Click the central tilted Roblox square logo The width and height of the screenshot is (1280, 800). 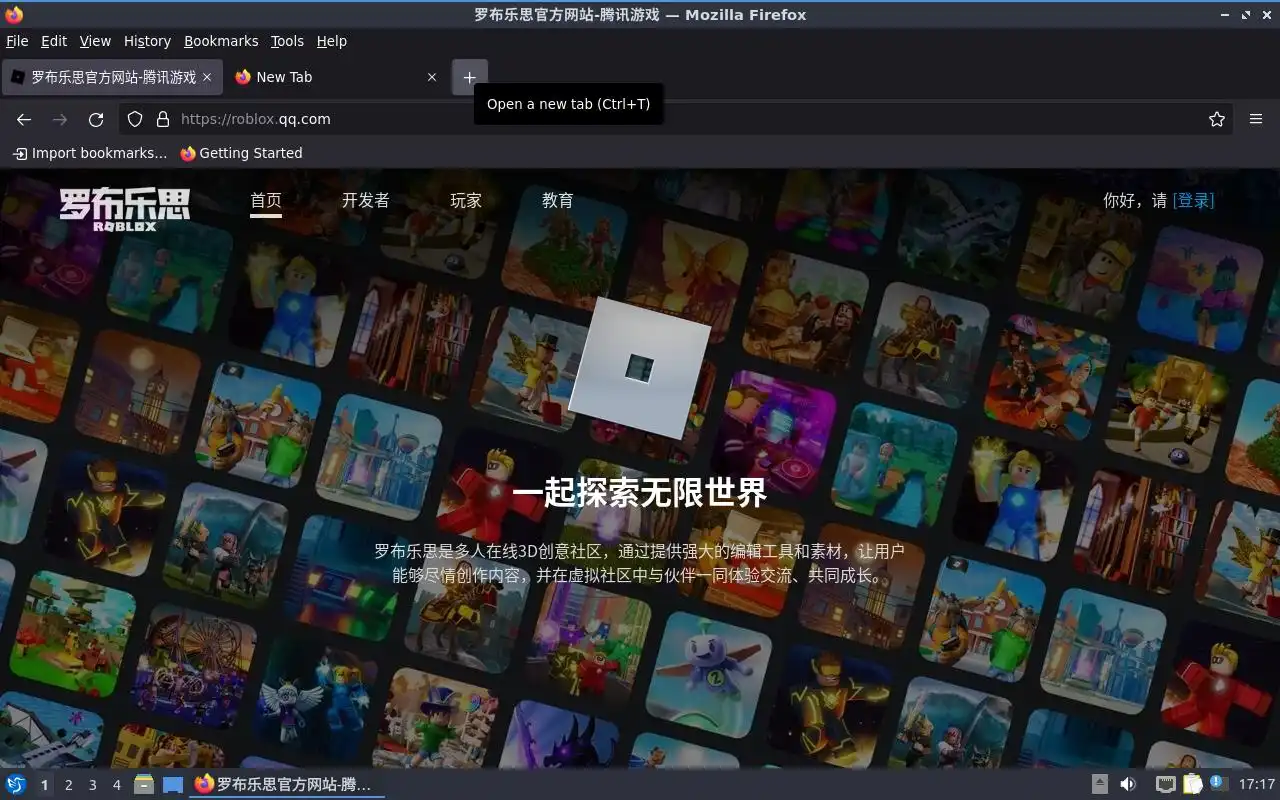click(640, 367)
